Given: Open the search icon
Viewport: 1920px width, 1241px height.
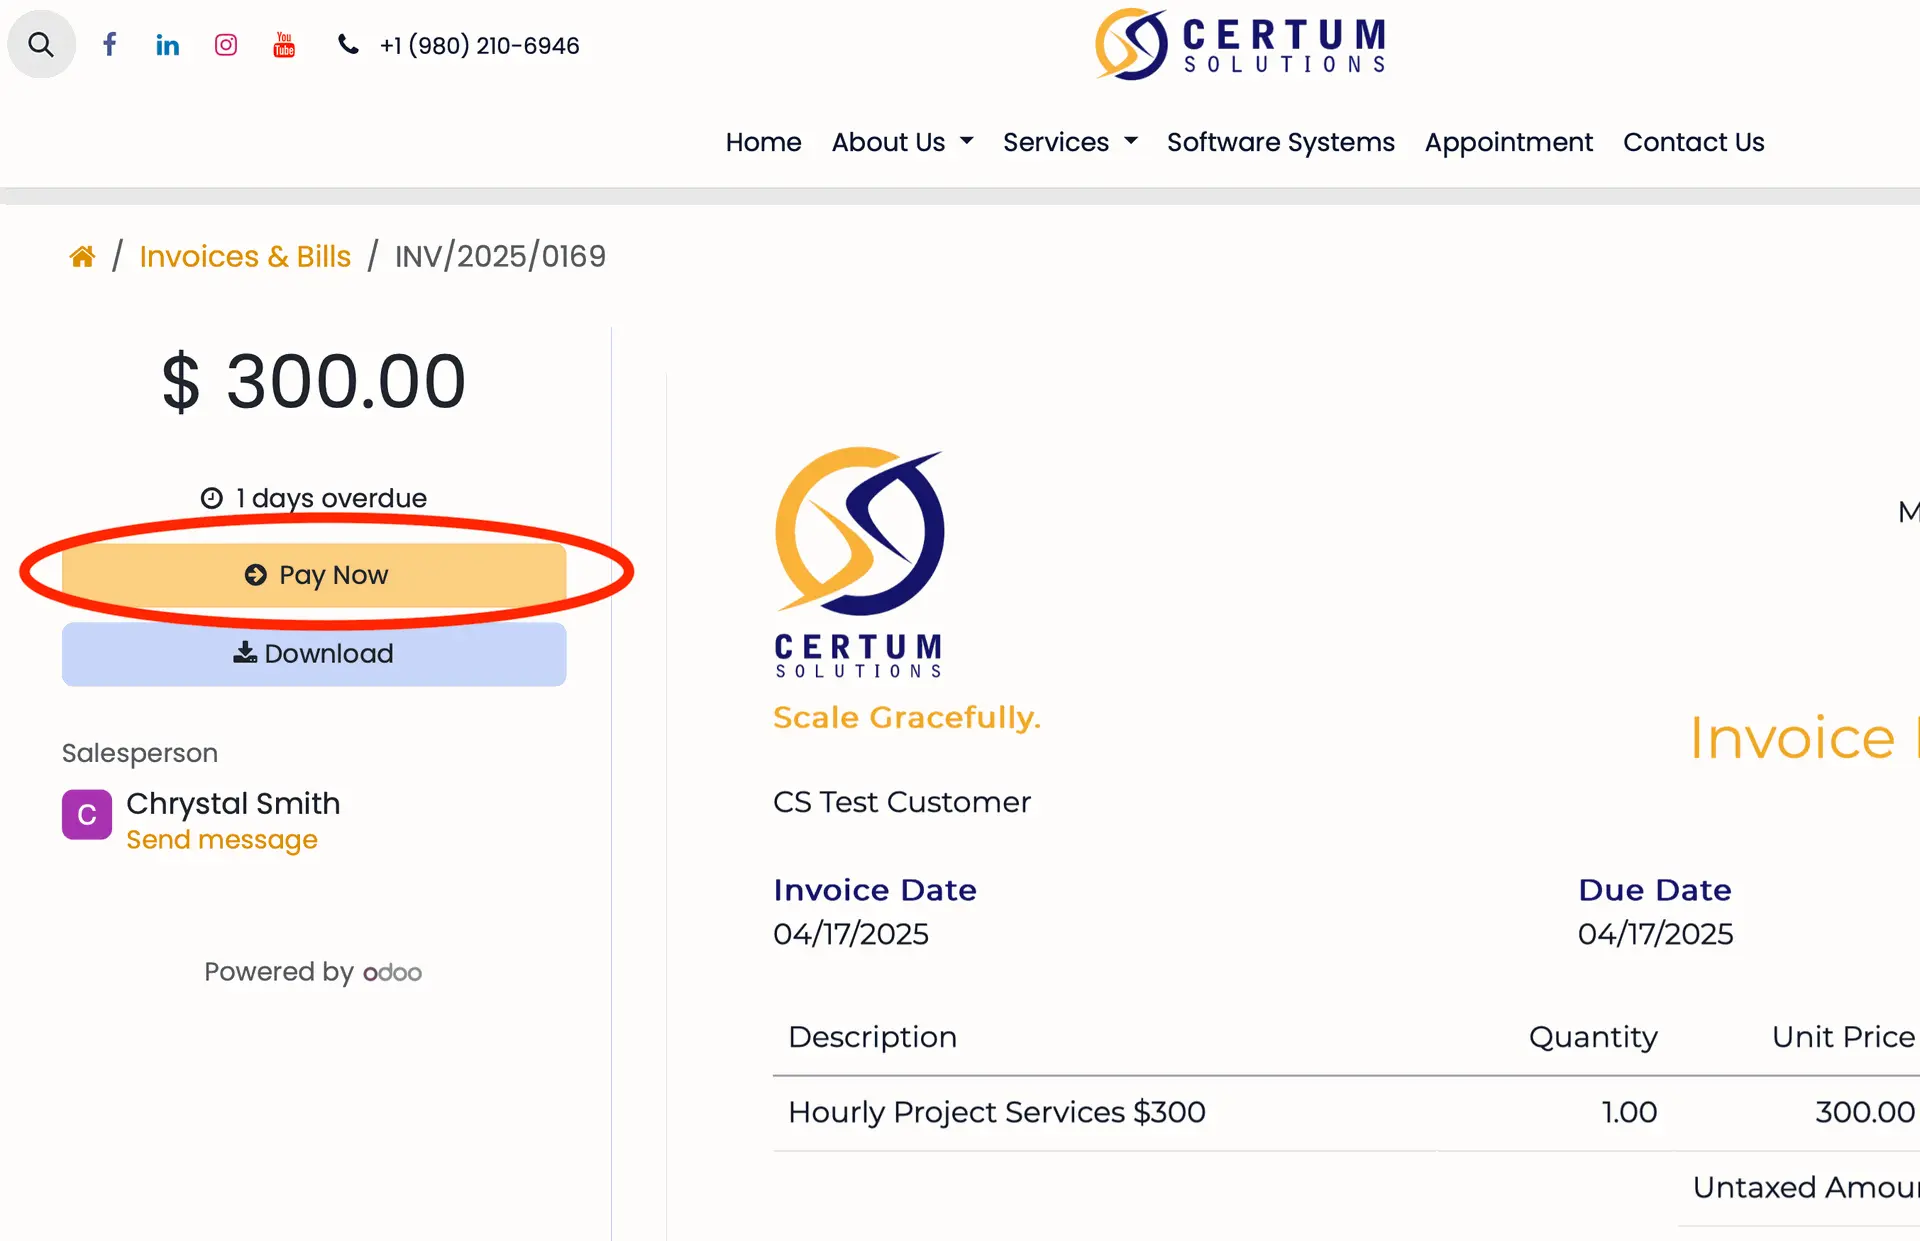Looking at the screenshot, I should click(41, 44).
